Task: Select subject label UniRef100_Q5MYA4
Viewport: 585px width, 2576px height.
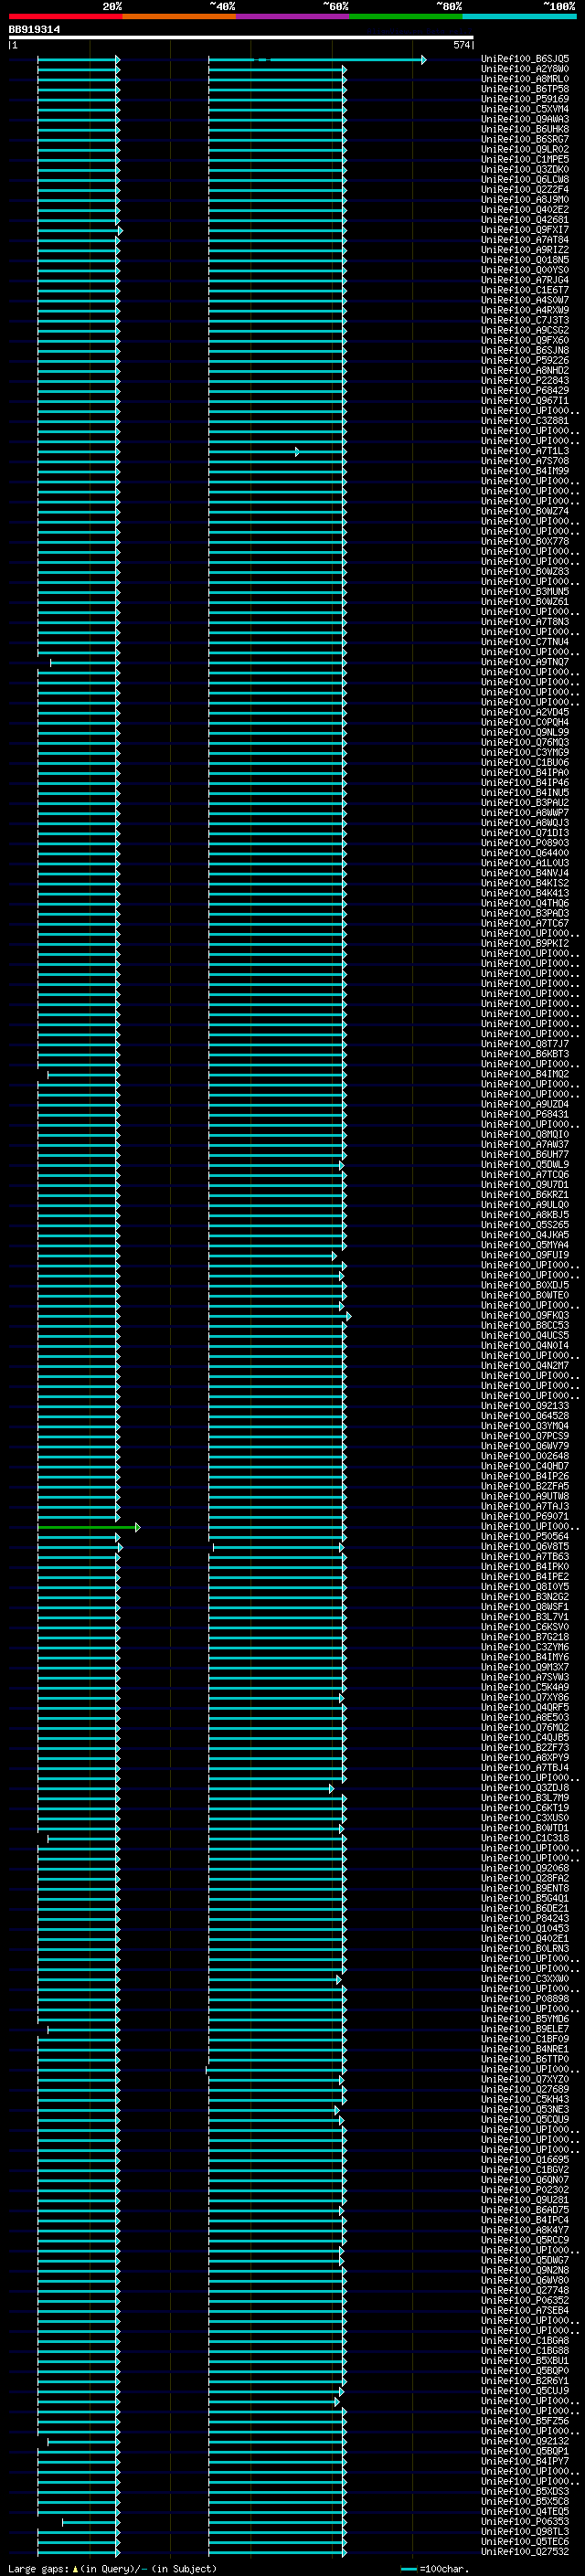Action: pyautogui.click(x=525, y=1246)
